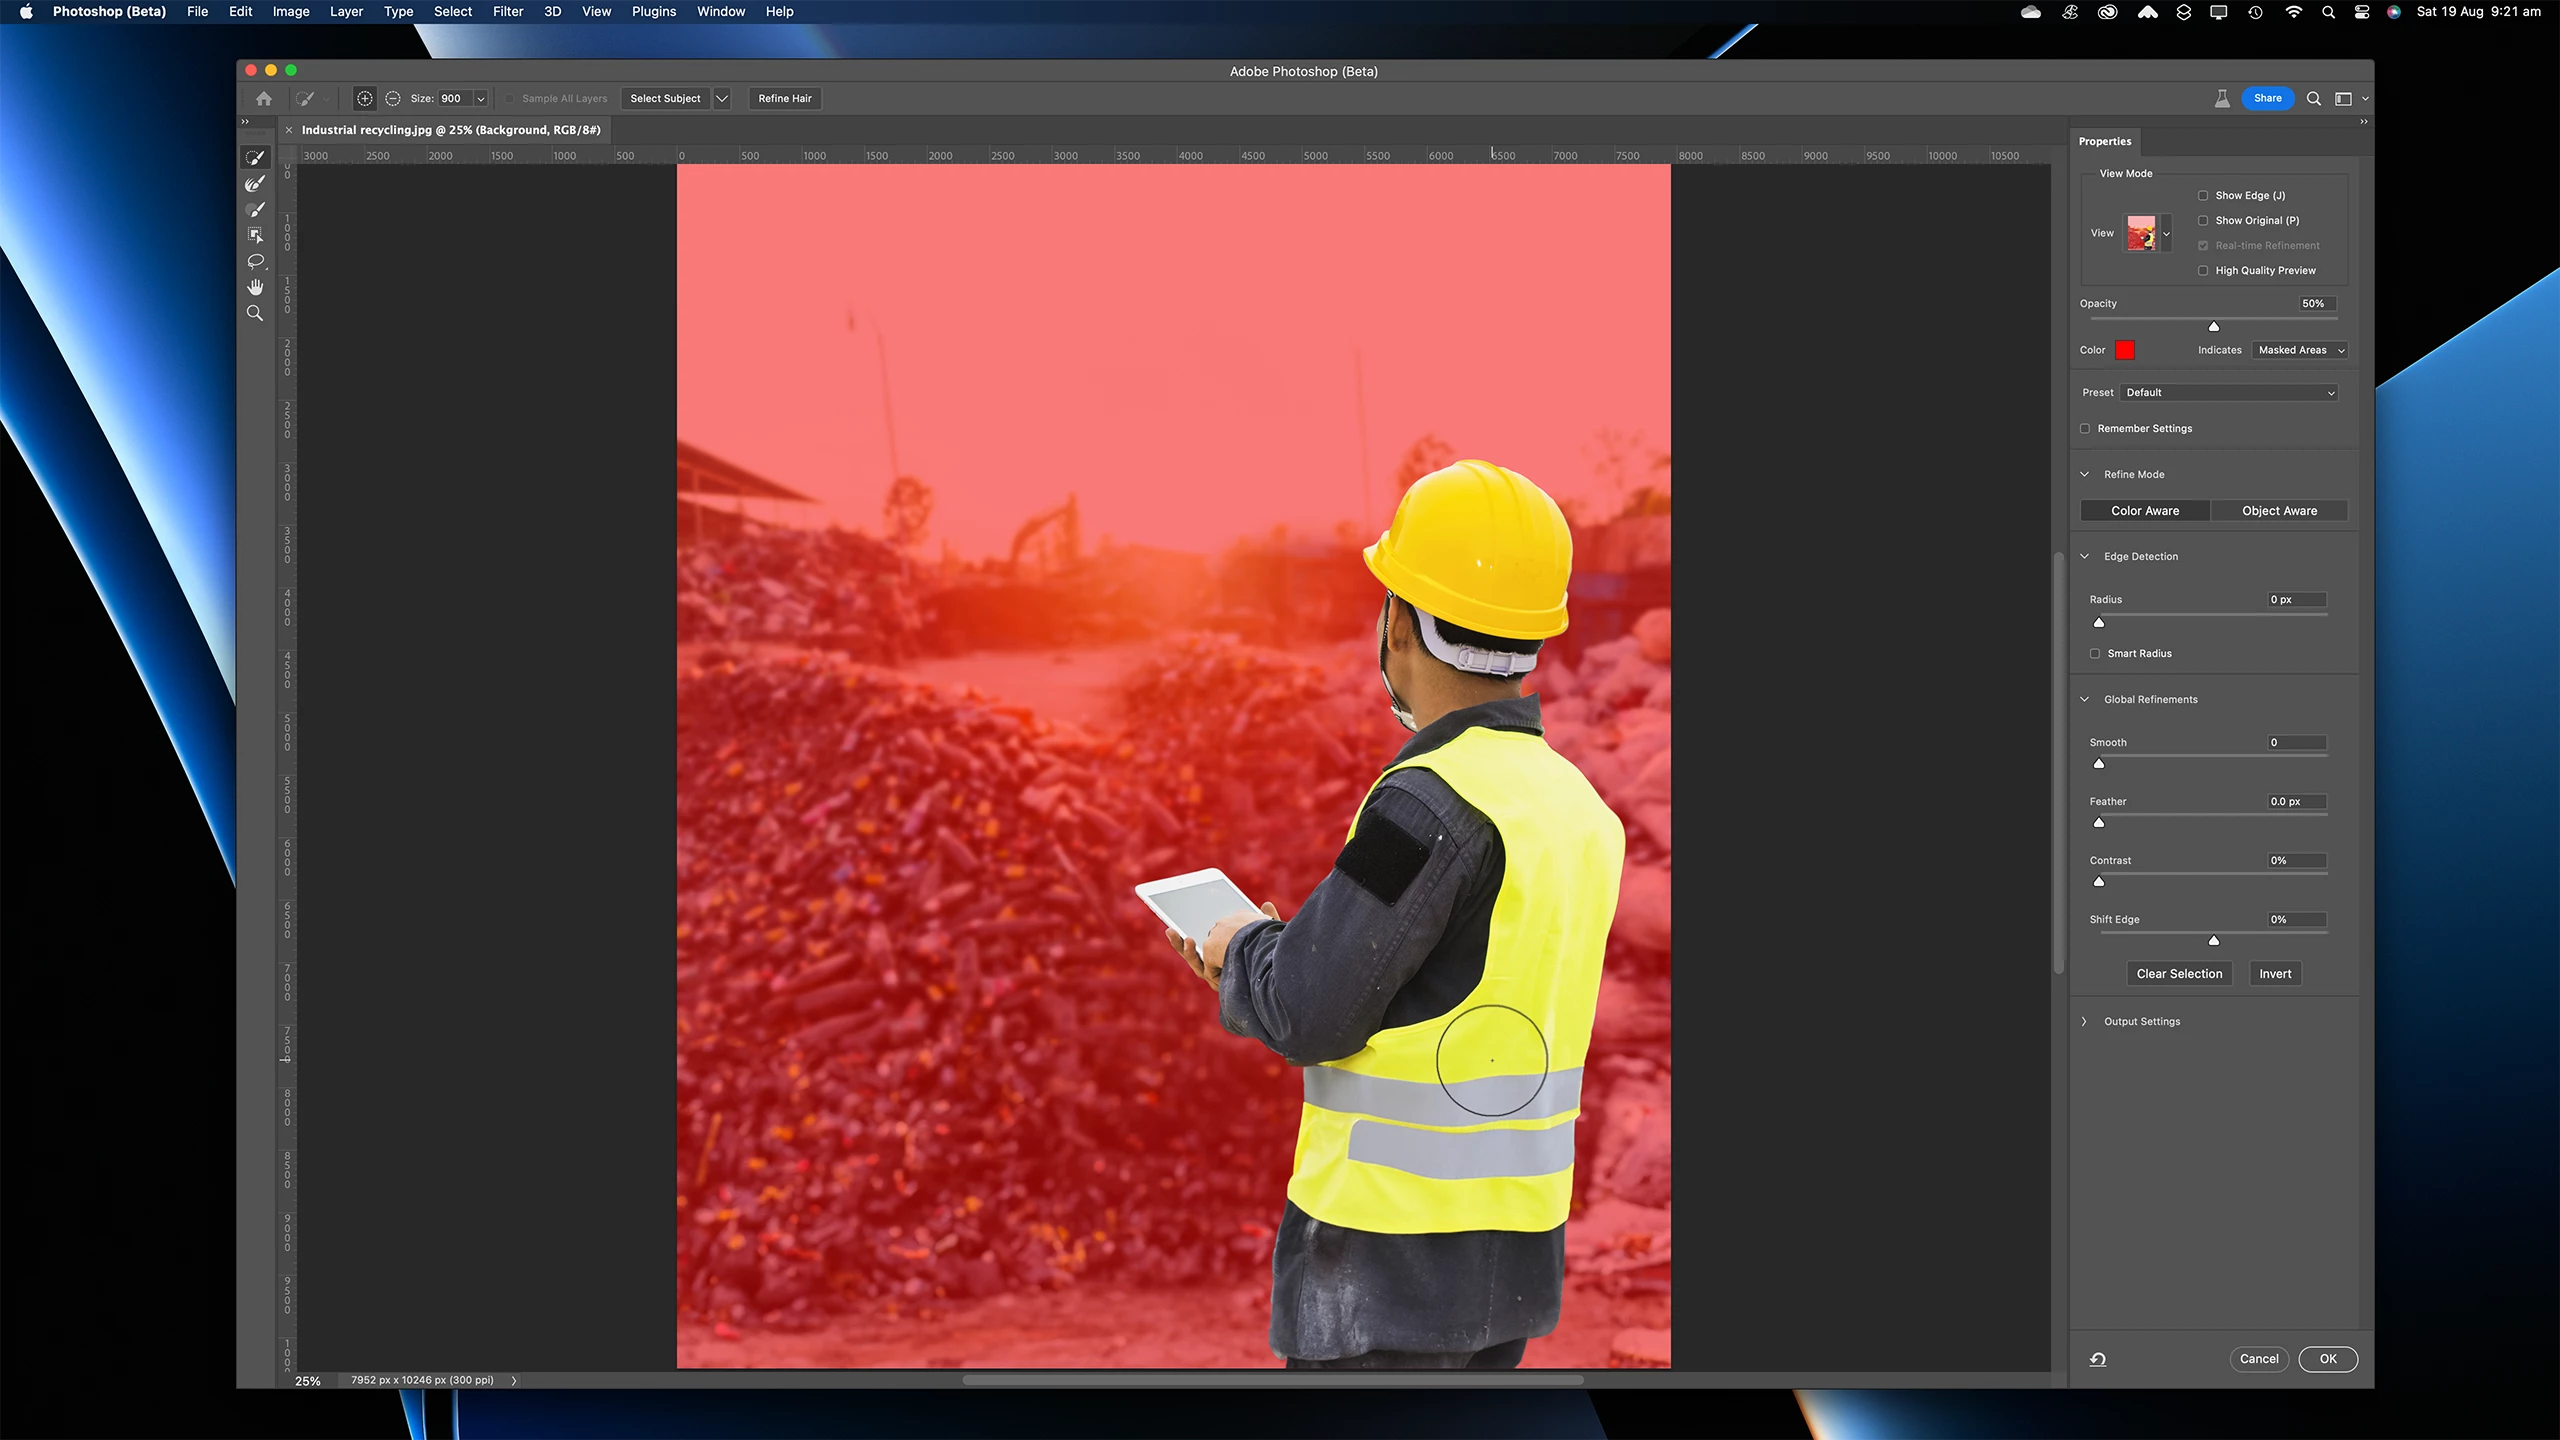Viewport: 2560px width, 1440px height.
Task: Click the red overlay color swatch
Action: tap(2125, 350)
